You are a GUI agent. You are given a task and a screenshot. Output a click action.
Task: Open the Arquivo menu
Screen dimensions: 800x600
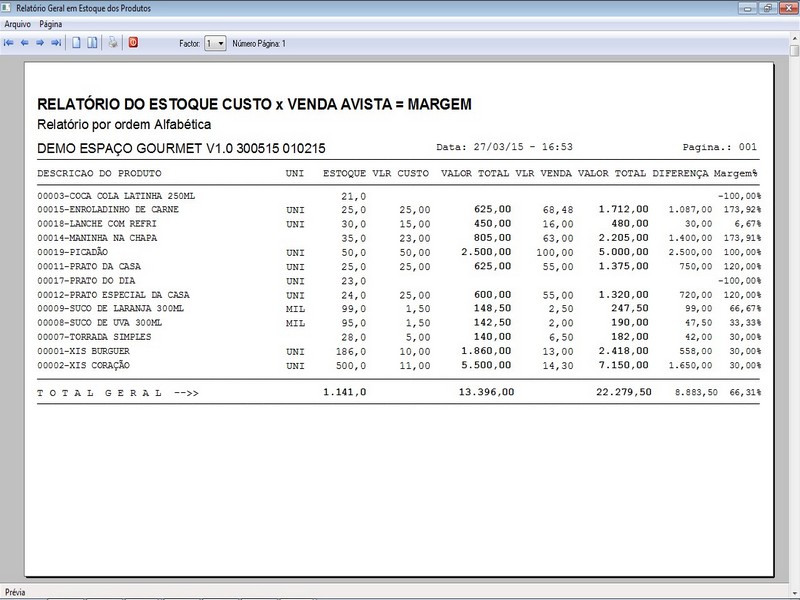(17, 24)
